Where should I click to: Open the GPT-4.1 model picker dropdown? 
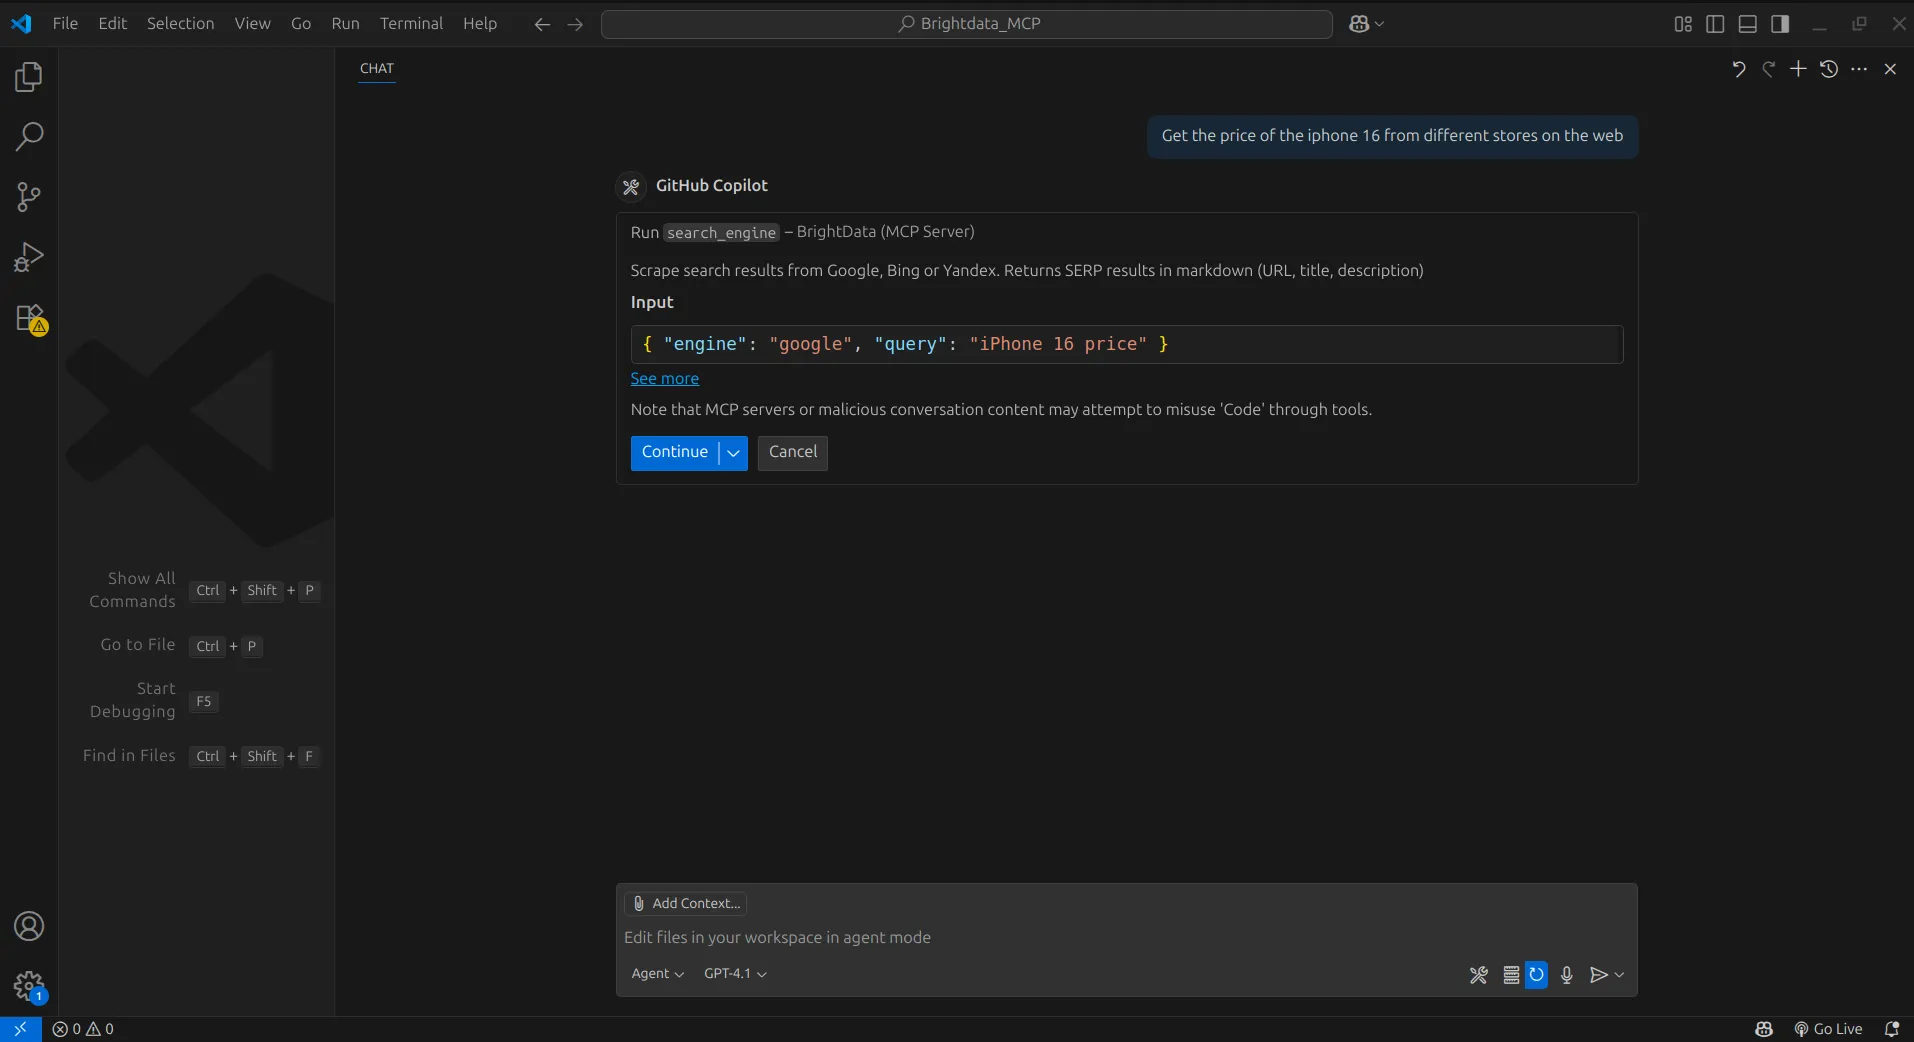[x=735, y=973]
